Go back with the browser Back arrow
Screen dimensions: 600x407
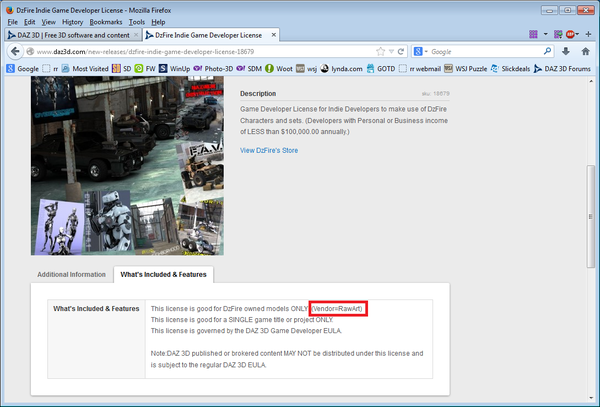click(15, 51)
